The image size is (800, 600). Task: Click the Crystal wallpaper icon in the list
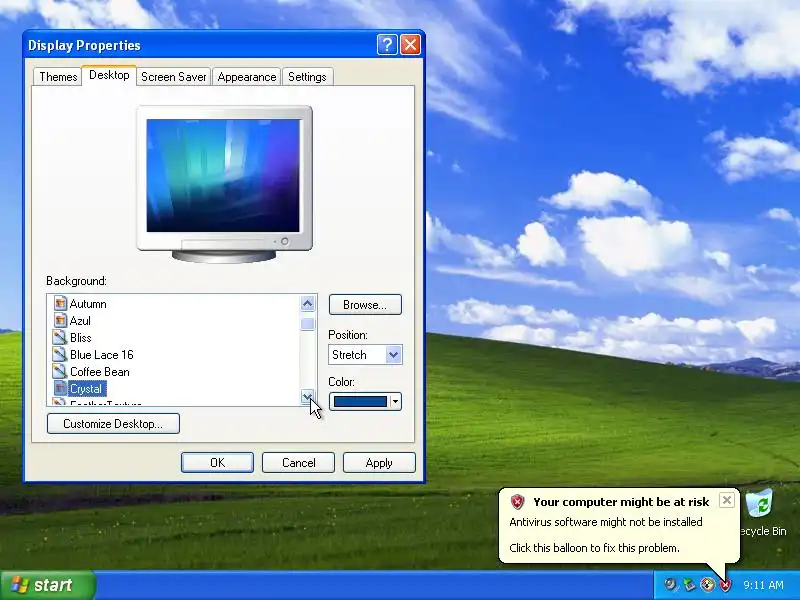[60, 388]
